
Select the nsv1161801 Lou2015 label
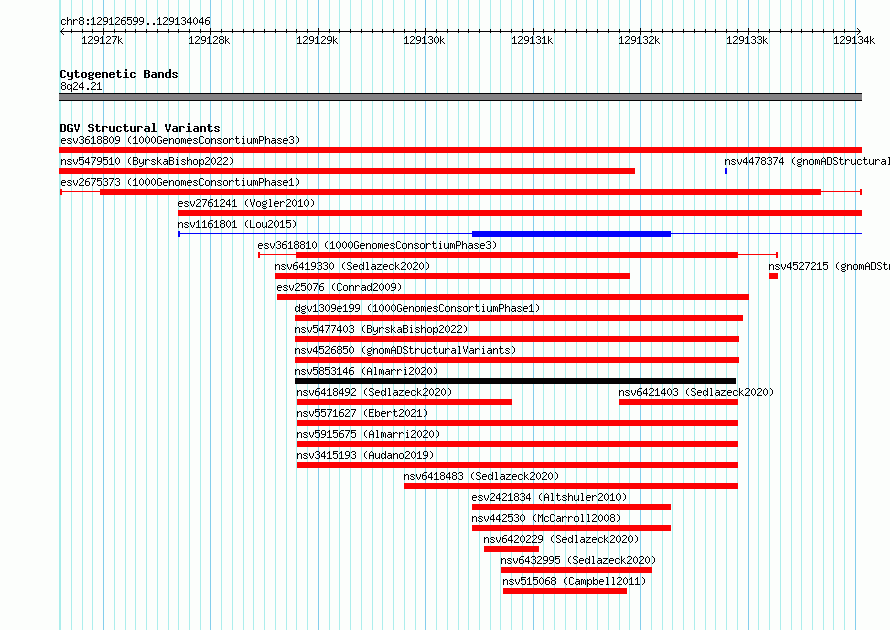click(x=237, y=224)
